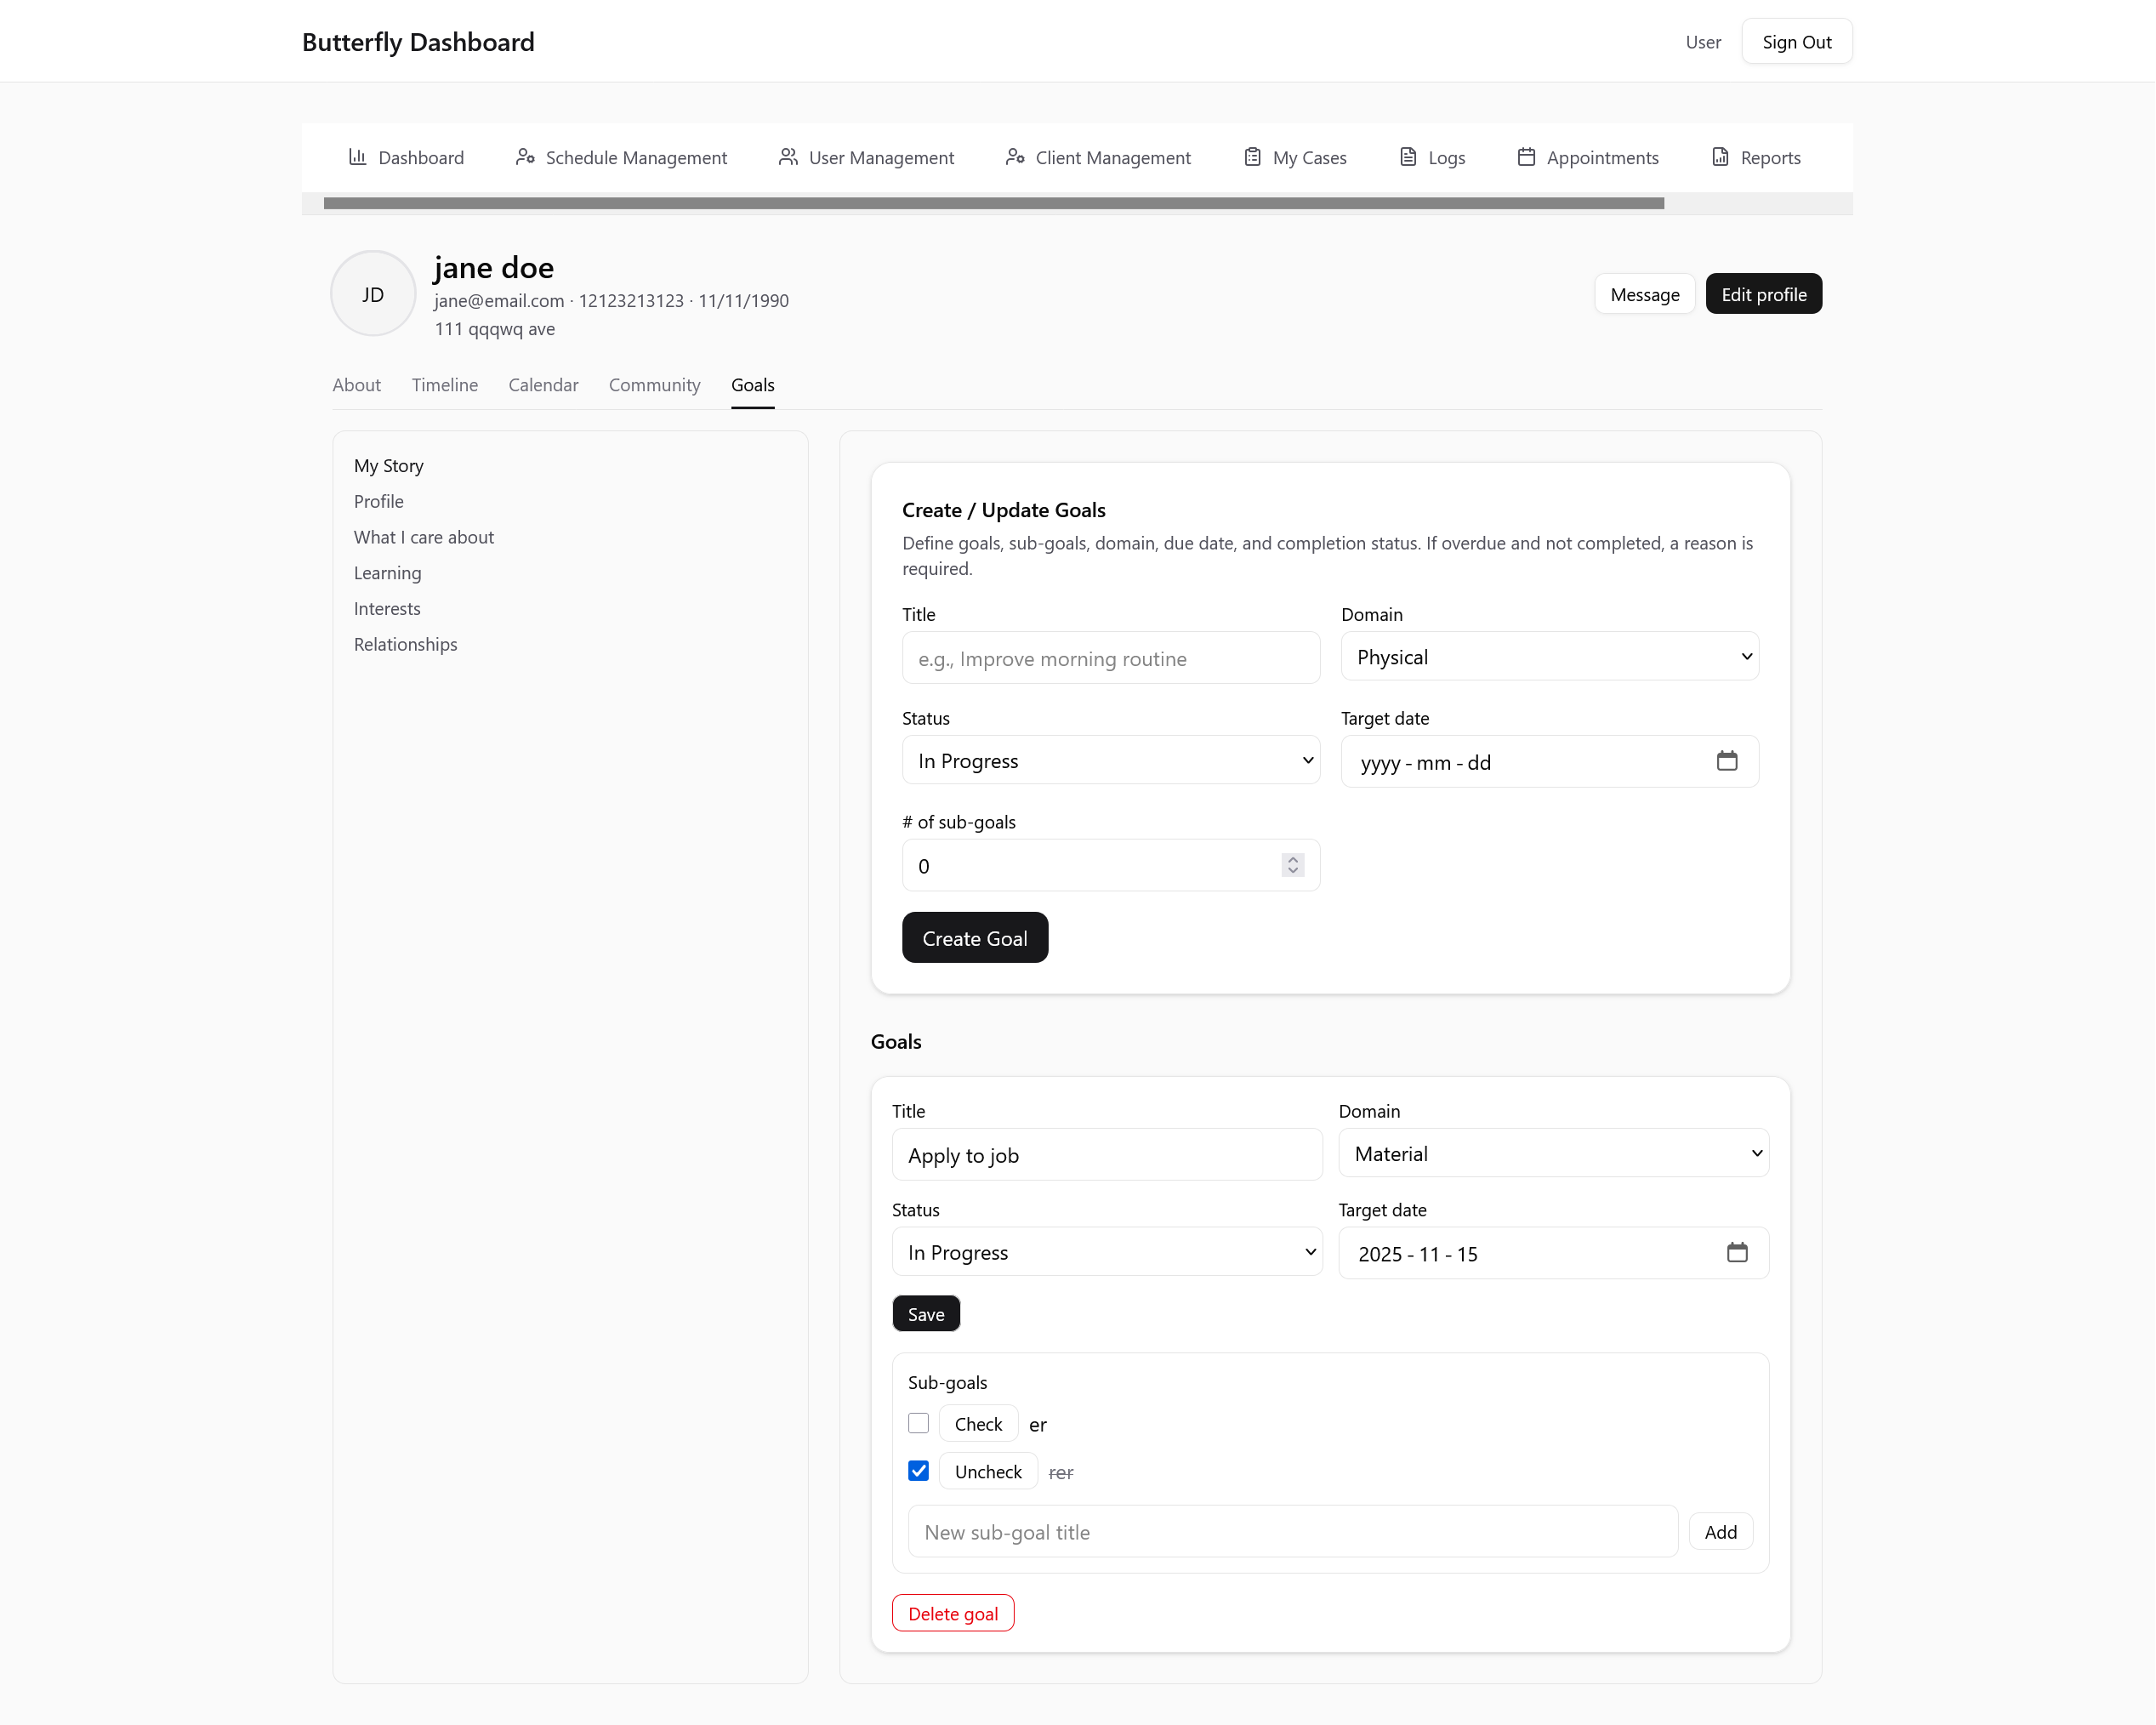Screen dimensions: 2156x1725
Task: Click the Appointments calendar icon
Action: [1526, 157]
